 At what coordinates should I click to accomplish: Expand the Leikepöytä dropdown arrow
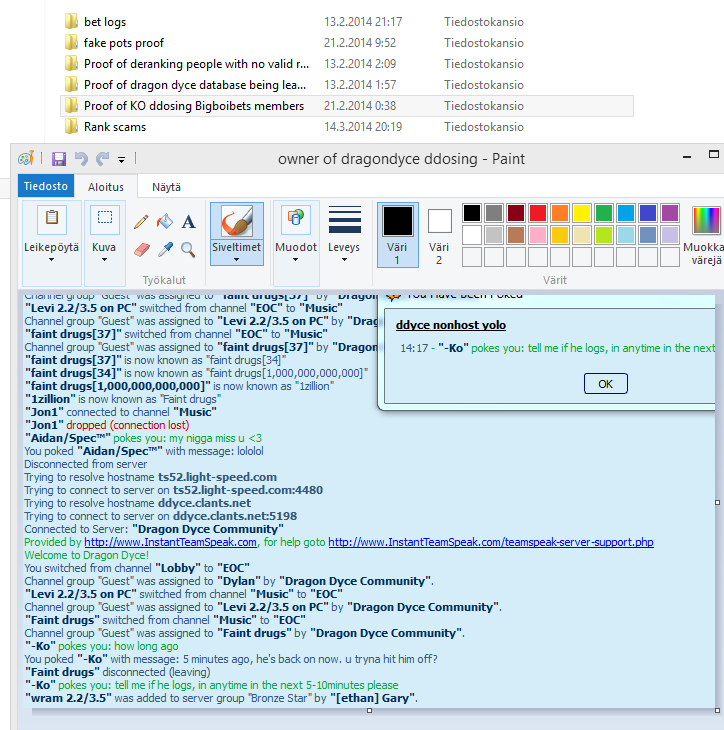pos(51,260)
